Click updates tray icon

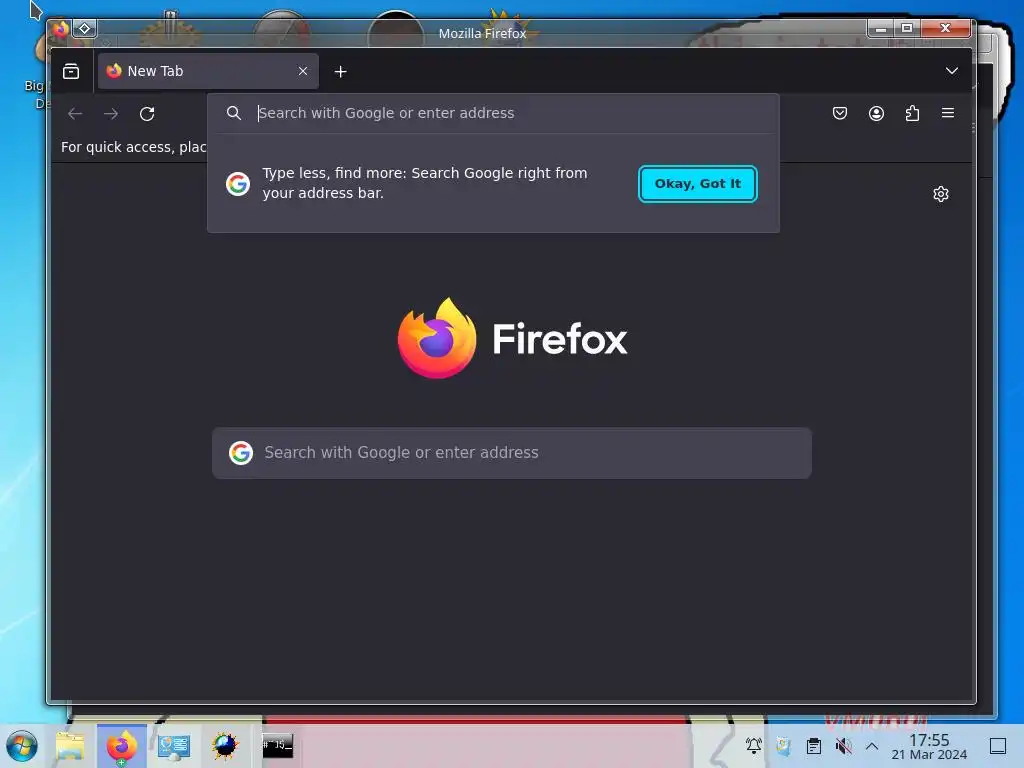tap(783, 745)
